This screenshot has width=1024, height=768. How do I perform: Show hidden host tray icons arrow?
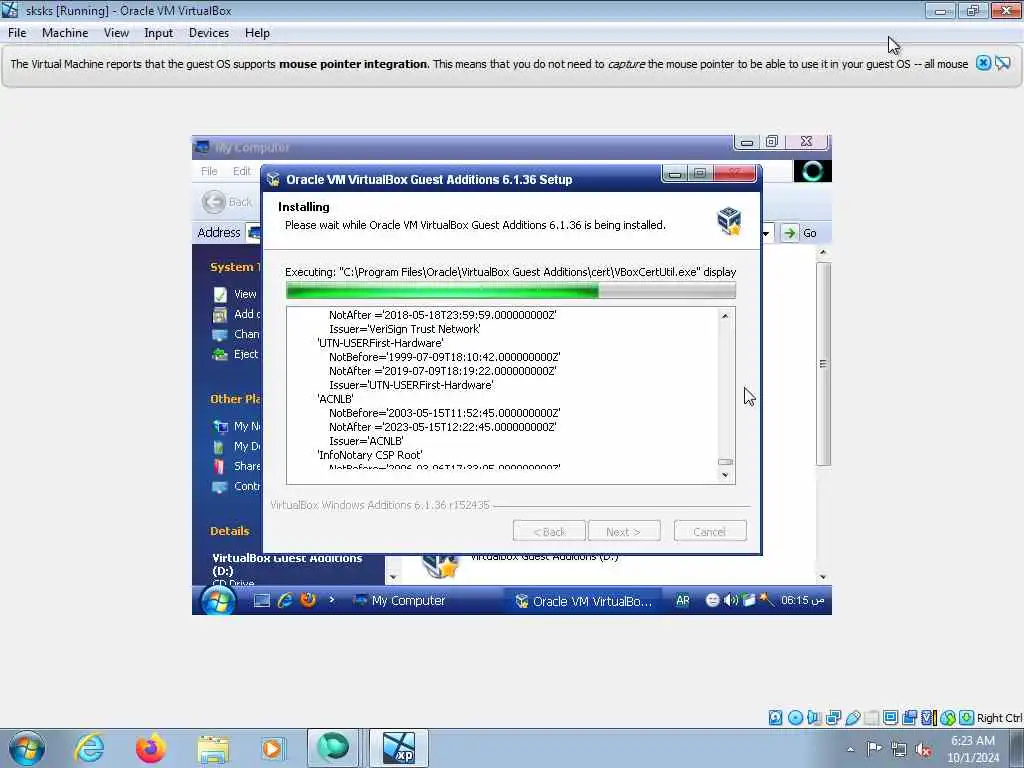[x=850, y=749]
